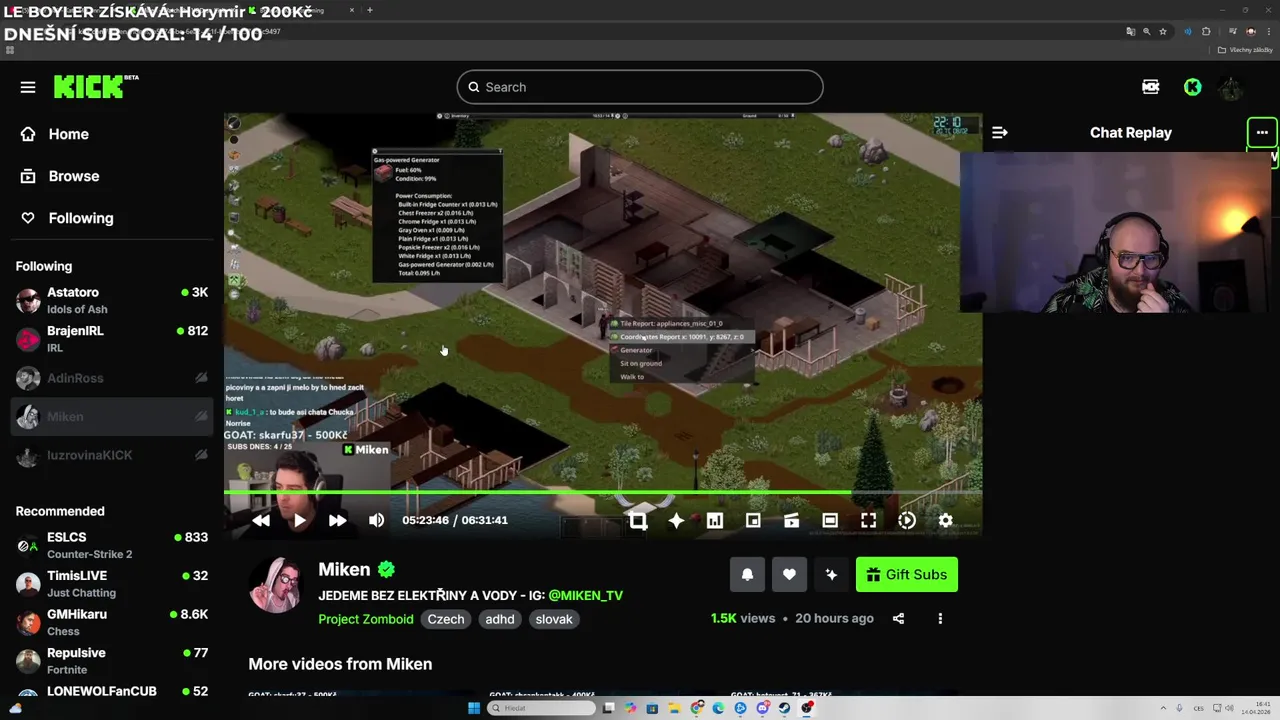Open the @MIKEN_TV Instagram link
This screenshot has width=1280, height=720.
point(585,595)
